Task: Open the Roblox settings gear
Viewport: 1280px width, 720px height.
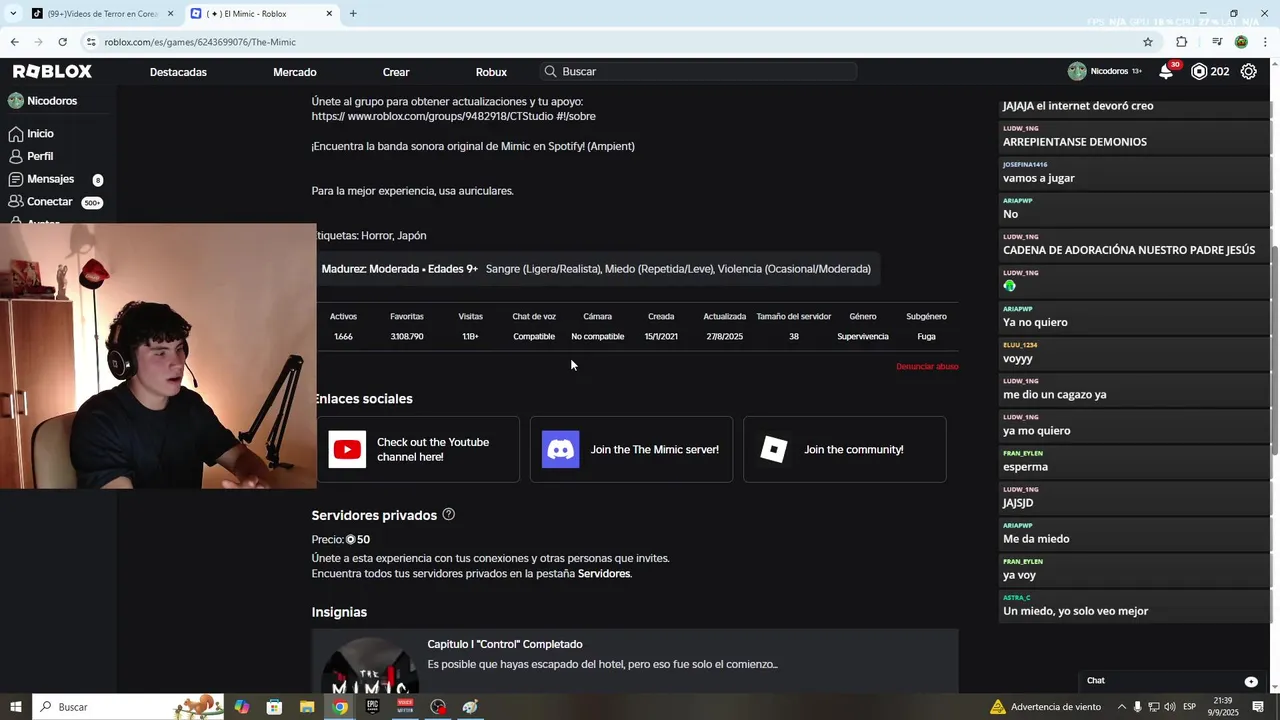Action: (x=1249, y=72)
